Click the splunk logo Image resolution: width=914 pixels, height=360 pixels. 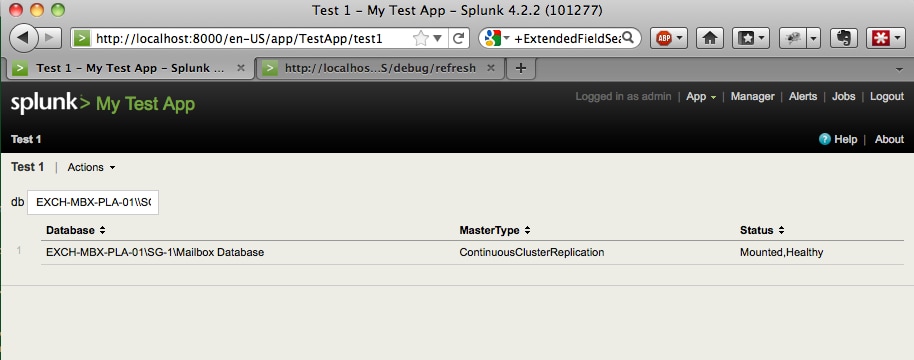coord(51,103)
